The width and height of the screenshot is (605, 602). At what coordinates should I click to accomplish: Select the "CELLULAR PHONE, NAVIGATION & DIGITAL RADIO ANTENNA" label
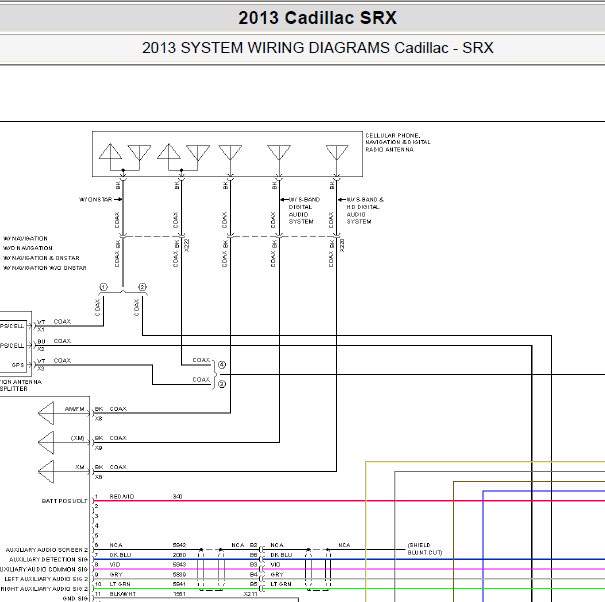coord(398,142)
